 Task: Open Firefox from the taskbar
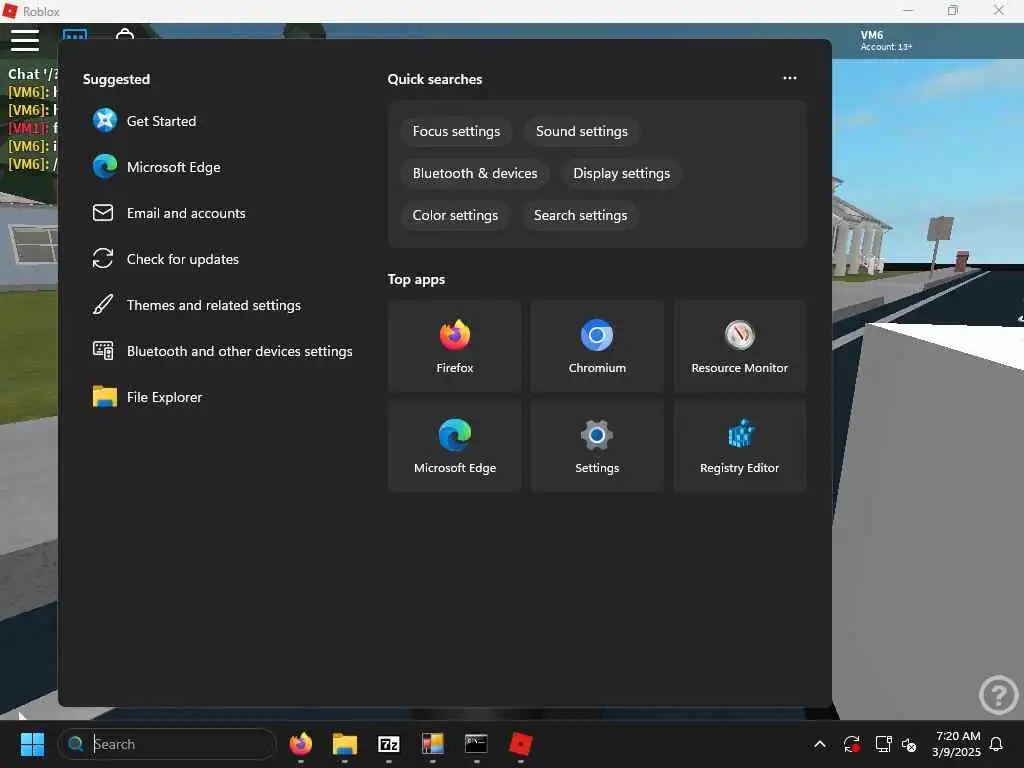click(x=300, y=744)
